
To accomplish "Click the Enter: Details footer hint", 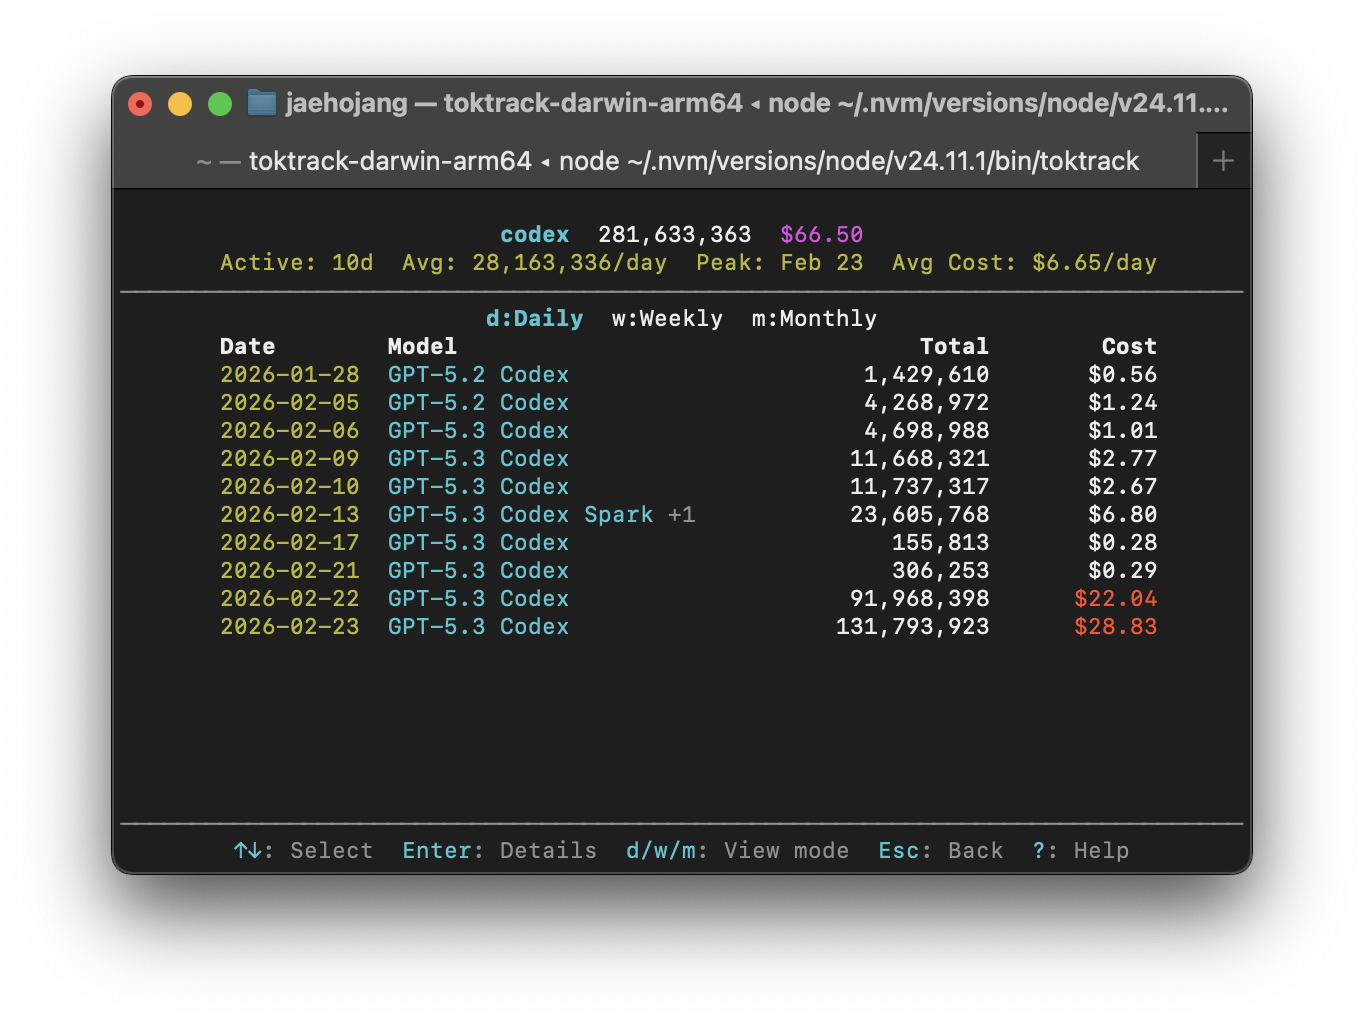I will click(499, 850).
